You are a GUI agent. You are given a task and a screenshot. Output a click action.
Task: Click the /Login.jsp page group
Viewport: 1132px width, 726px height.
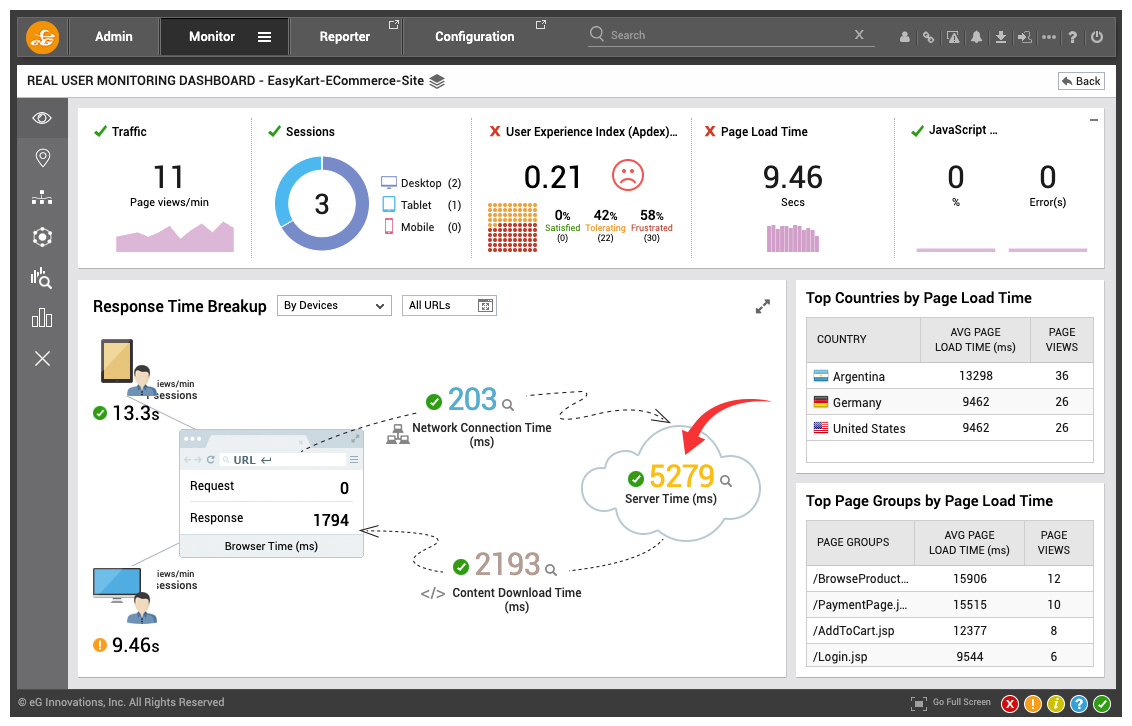click(840, 657)
